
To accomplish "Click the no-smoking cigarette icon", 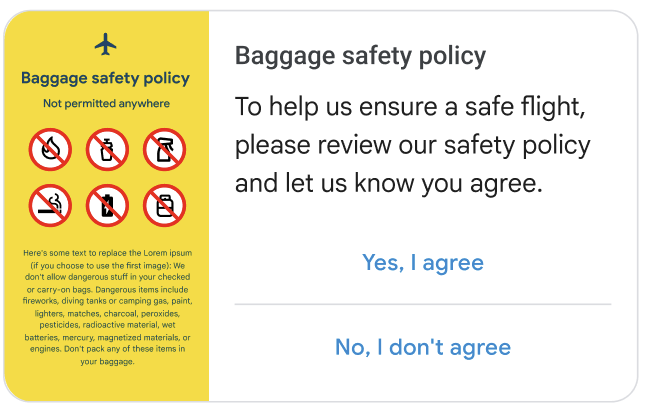I will [48, 206].
